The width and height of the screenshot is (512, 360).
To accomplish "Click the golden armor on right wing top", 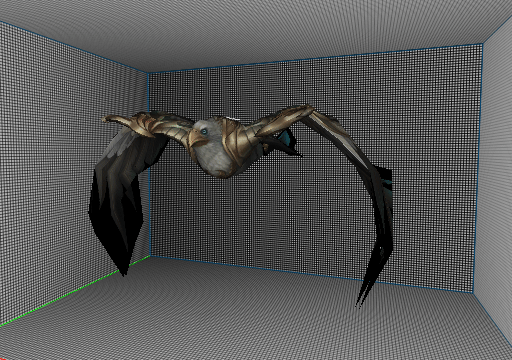I will 287,118.
